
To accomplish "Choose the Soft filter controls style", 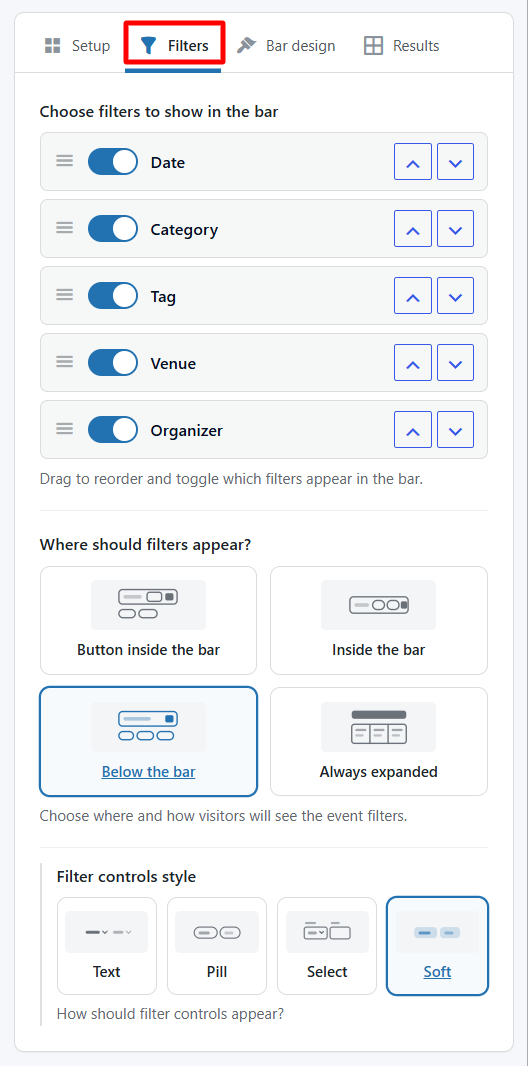I will coord(437,946).
